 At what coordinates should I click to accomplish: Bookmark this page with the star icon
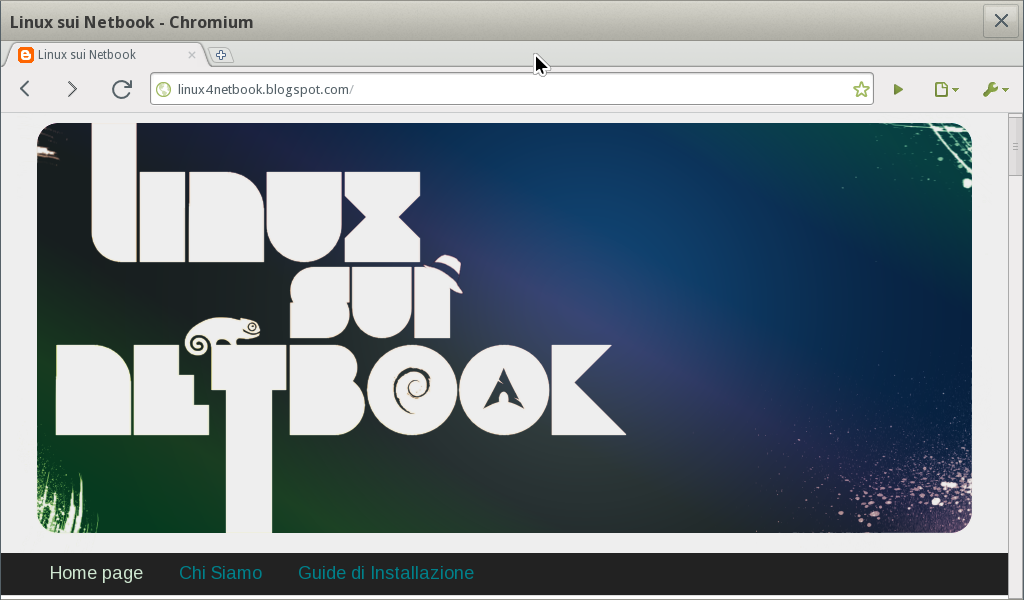point(861,89)
